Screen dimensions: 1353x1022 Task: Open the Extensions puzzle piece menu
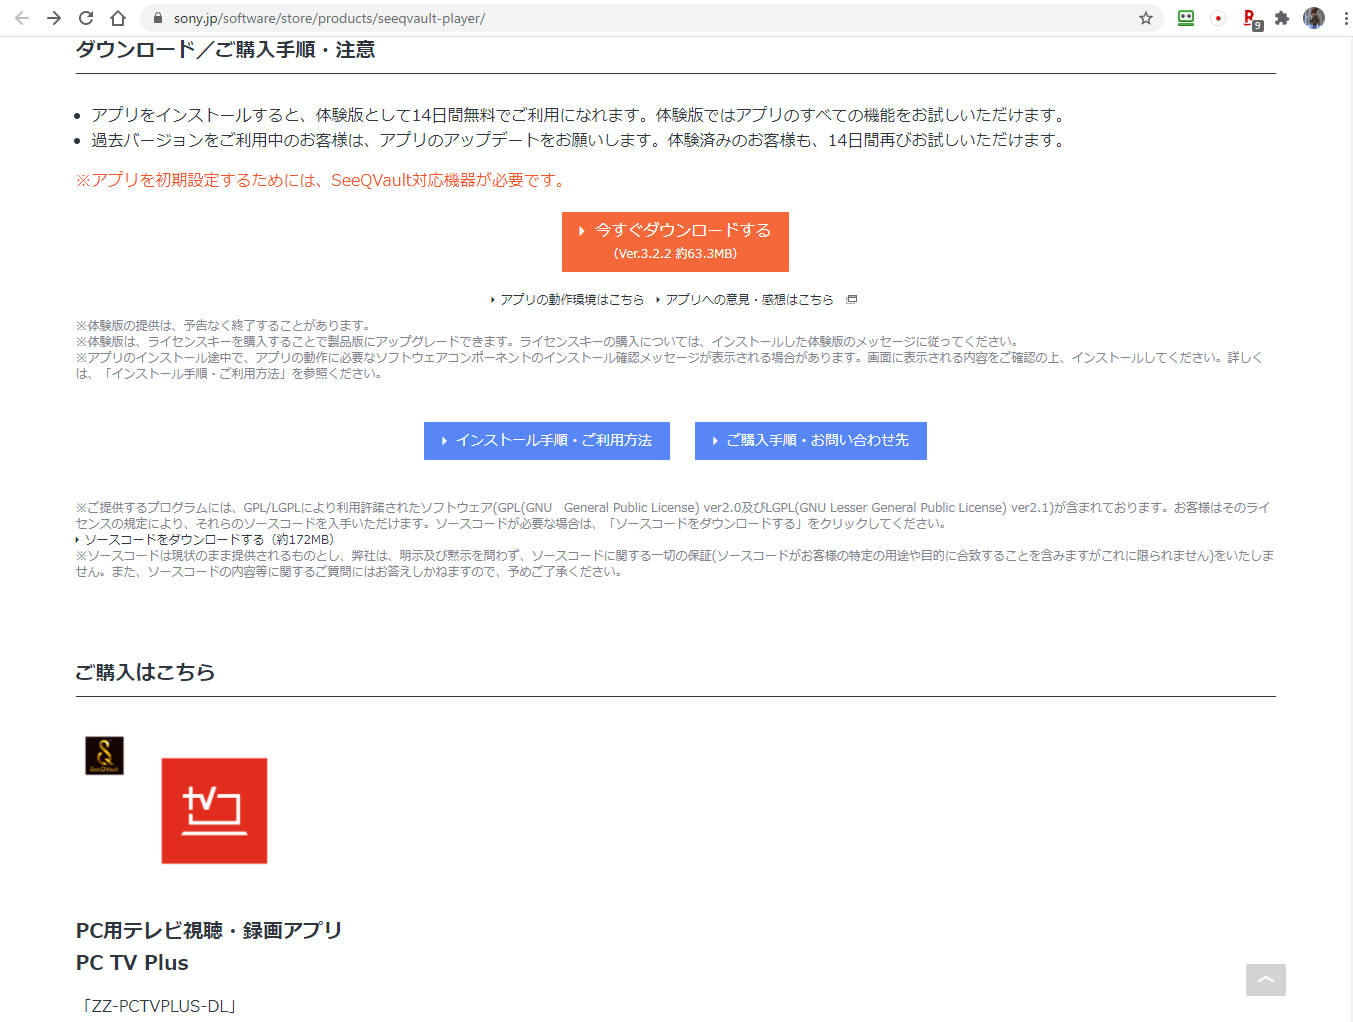pyautogui.click(x=1282, y=18)
